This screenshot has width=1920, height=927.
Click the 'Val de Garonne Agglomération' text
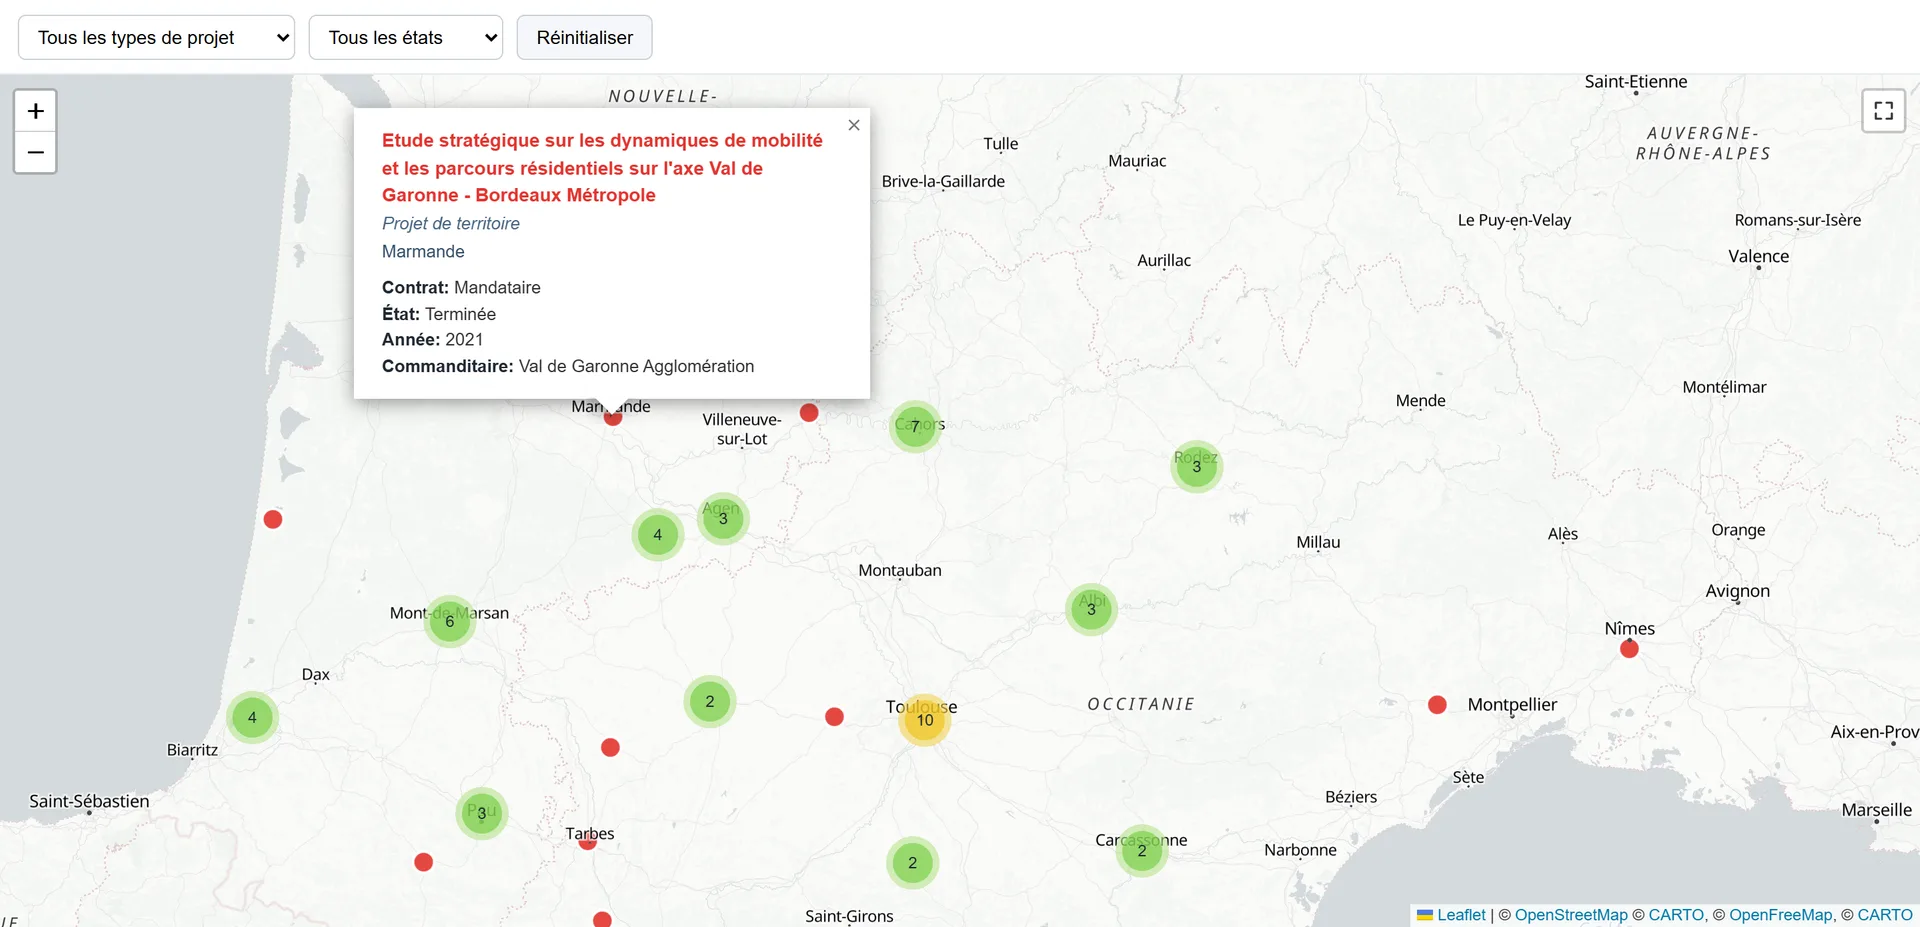point(636,366)
